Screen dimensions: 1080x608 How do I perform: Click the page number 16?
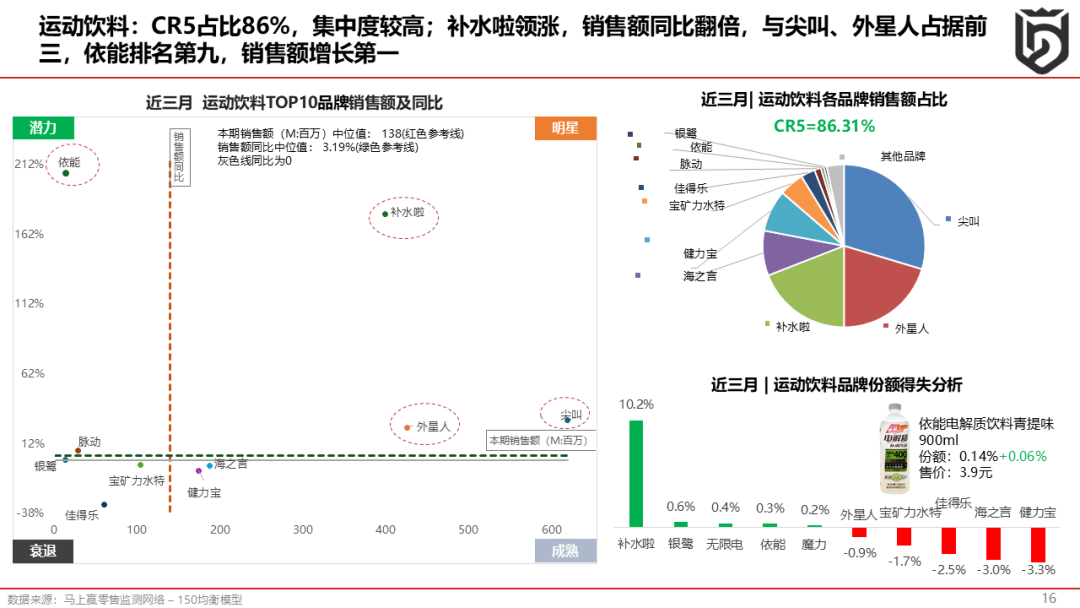[x=1049, y=598]
